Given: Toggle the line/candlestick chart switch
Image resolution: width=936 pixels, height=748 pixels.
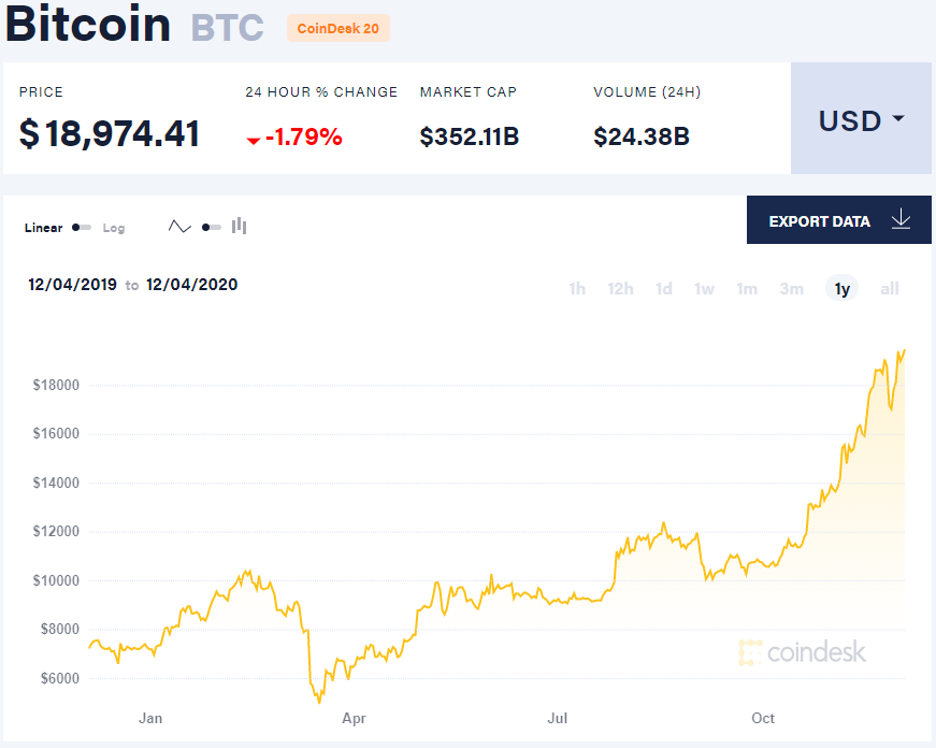Looking at the screenshot, I should tap(211, 227).
